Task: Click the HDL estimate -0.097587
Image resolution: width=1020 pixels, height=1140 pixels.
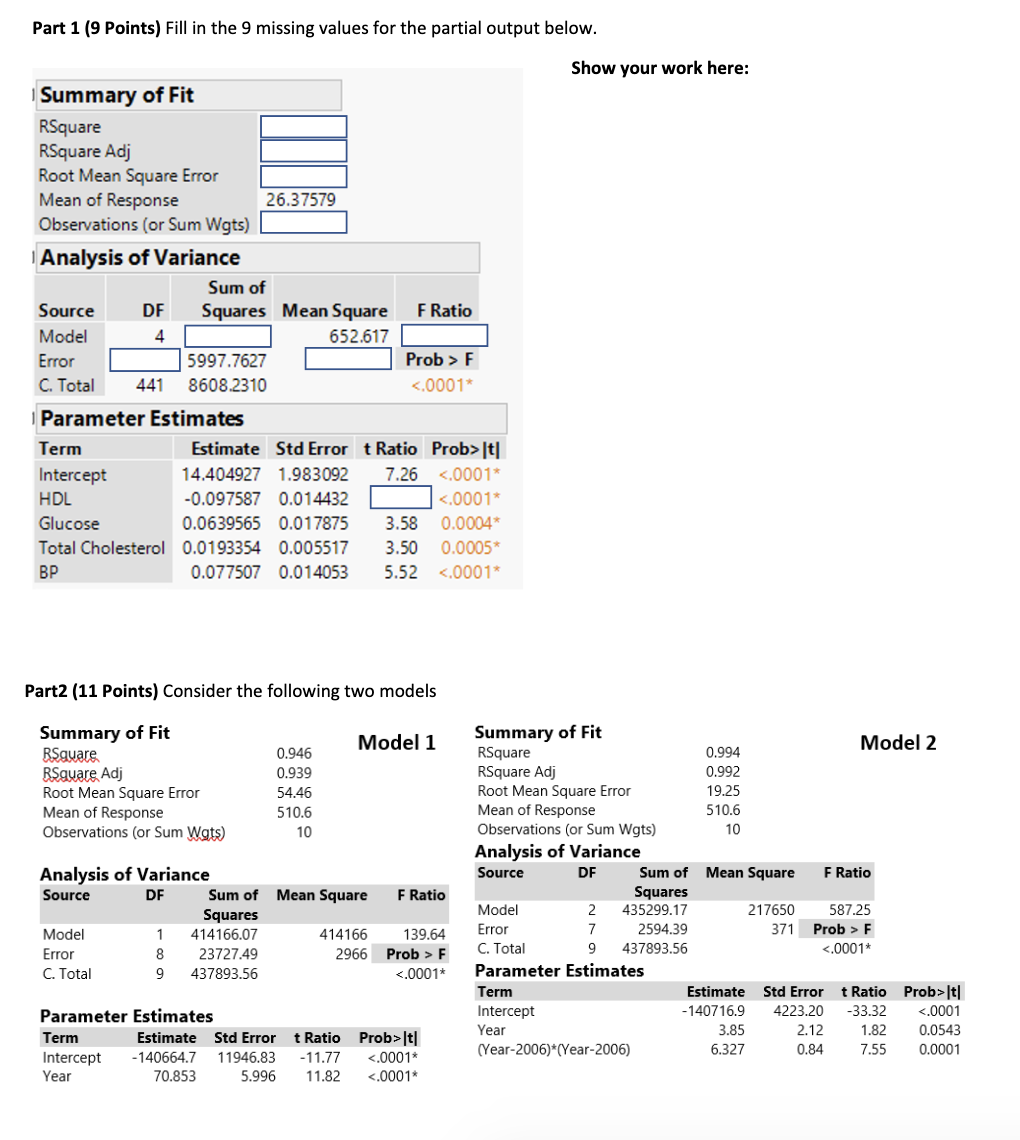Action: (222, 499)
